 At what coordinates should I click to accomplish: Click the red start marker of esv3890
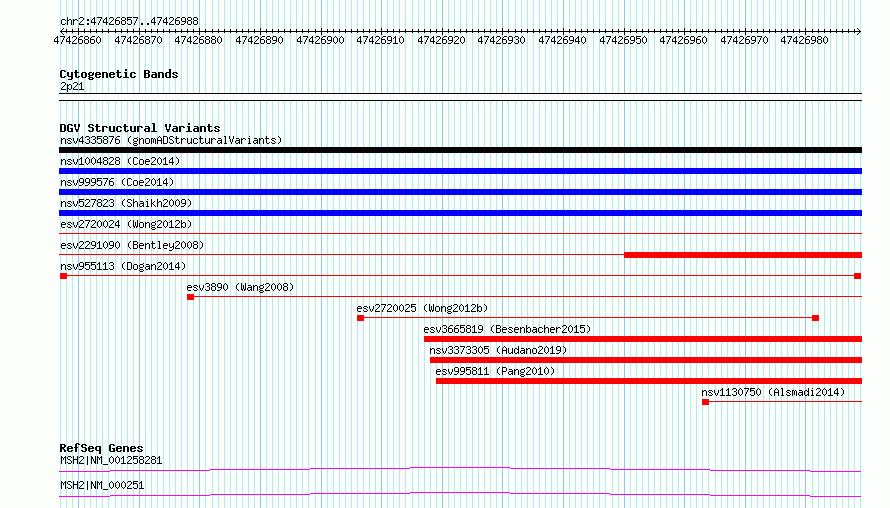point(191,297)
